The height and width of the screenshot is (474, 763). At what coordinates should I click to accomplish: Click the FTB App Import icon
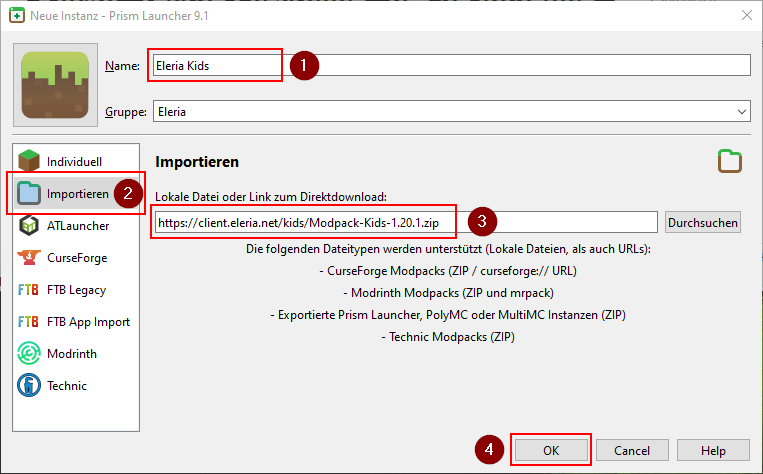pyautogui.click(x=30, y=322)
